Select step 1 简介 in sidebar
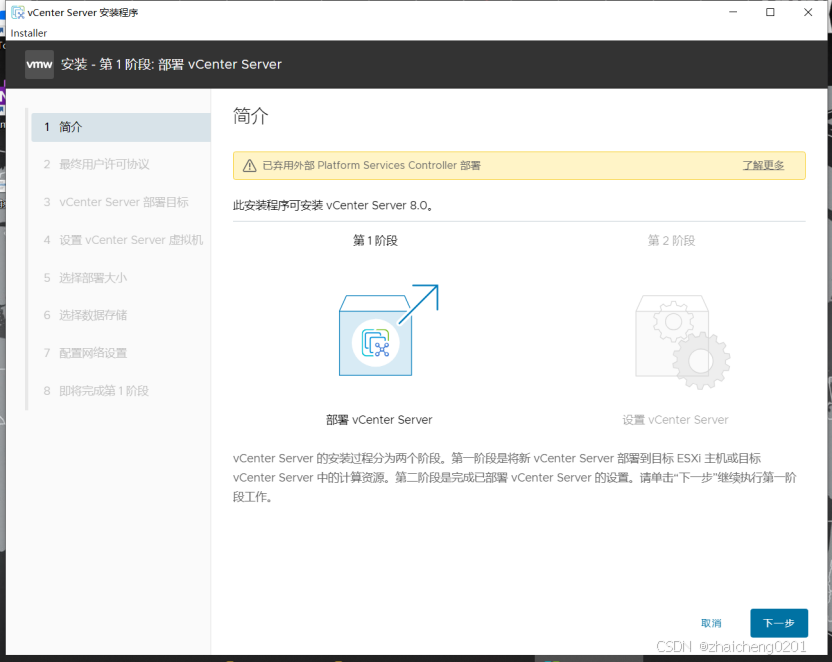 (121, 127)
